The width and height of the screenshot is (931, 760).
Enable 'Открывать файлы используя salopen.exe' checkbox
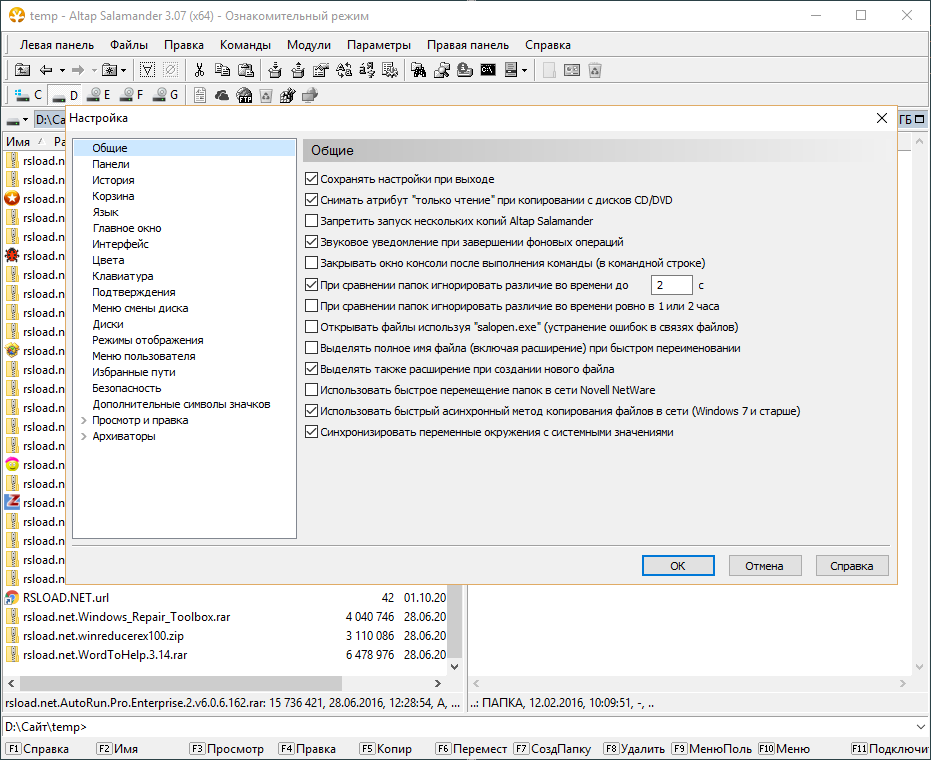[311, 327]
